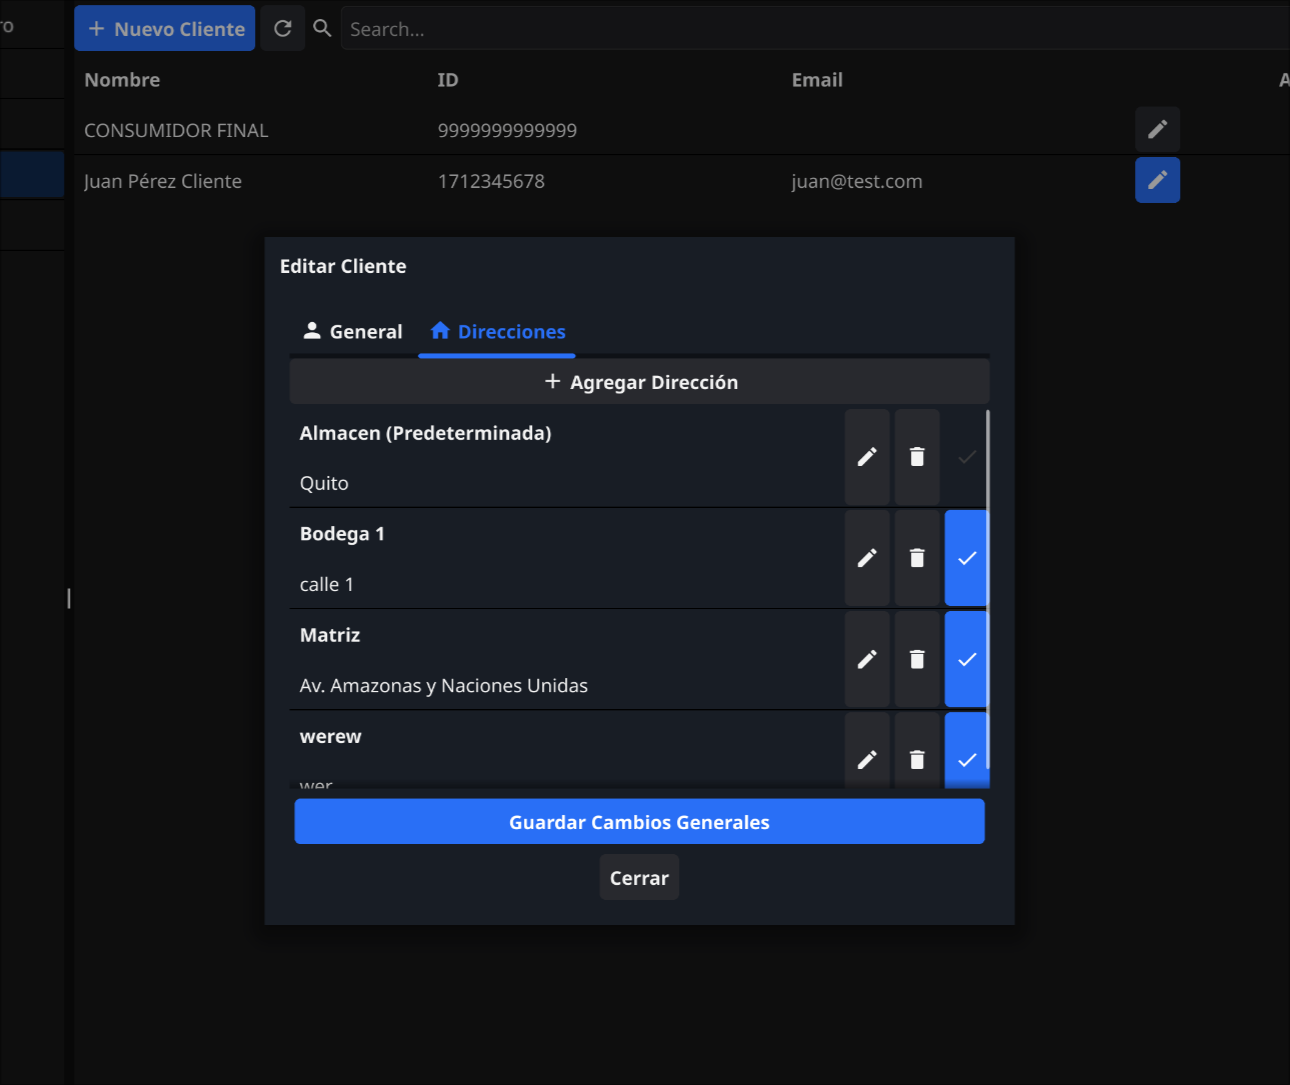The height and width of the screenshot is (1085, 1290).
Task: Select the Direcciones tab
Action: click(497, 332)
